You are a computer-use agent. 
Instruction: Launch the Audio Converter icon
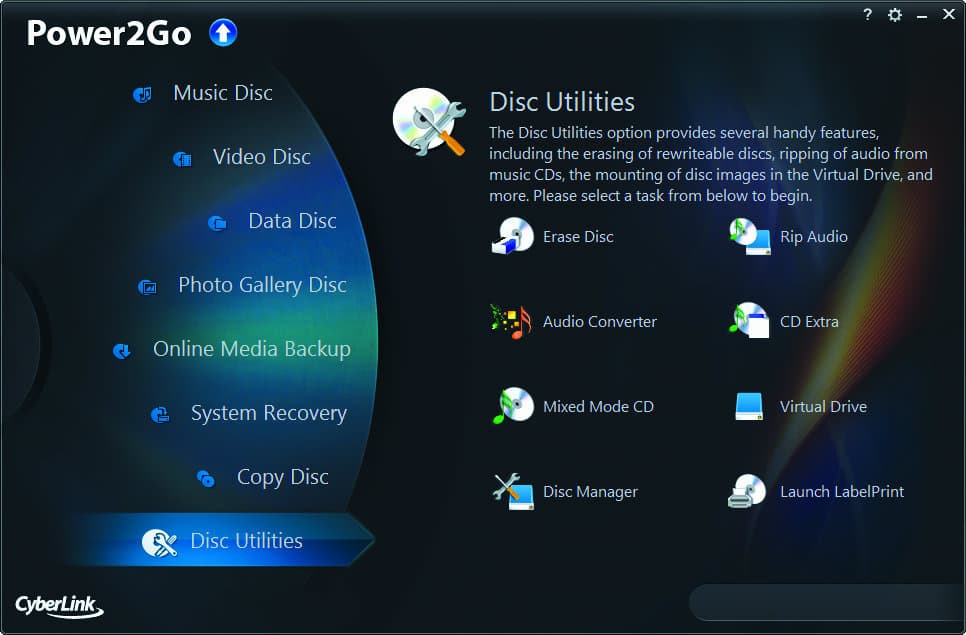(x=512, y=322)
